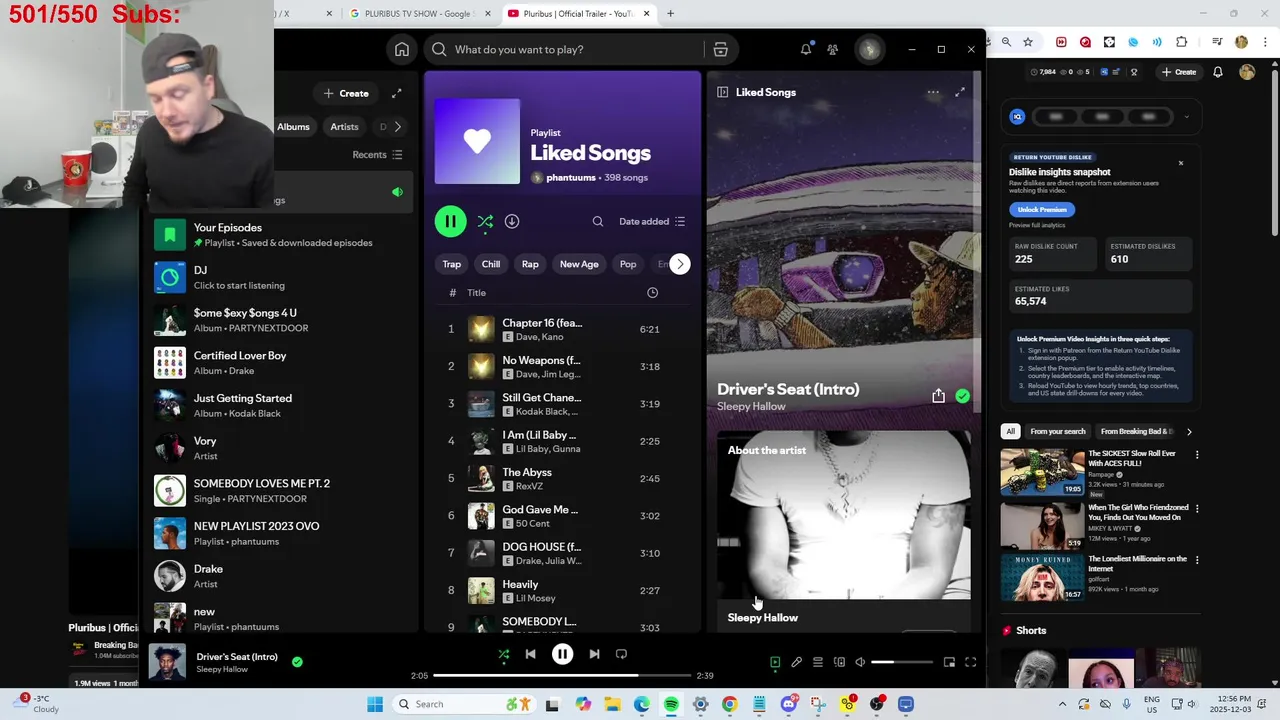Open the Spotify miniplayer

click(x=949, y=662)
